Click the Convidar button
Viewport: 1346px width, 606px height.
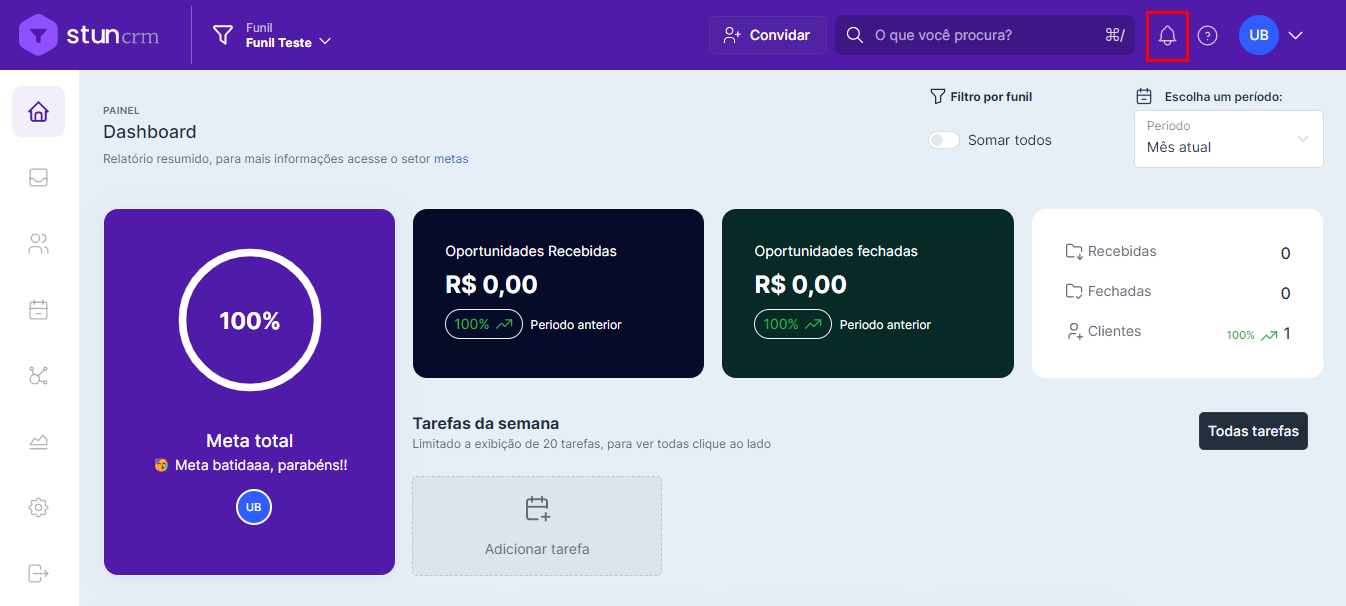767,35
